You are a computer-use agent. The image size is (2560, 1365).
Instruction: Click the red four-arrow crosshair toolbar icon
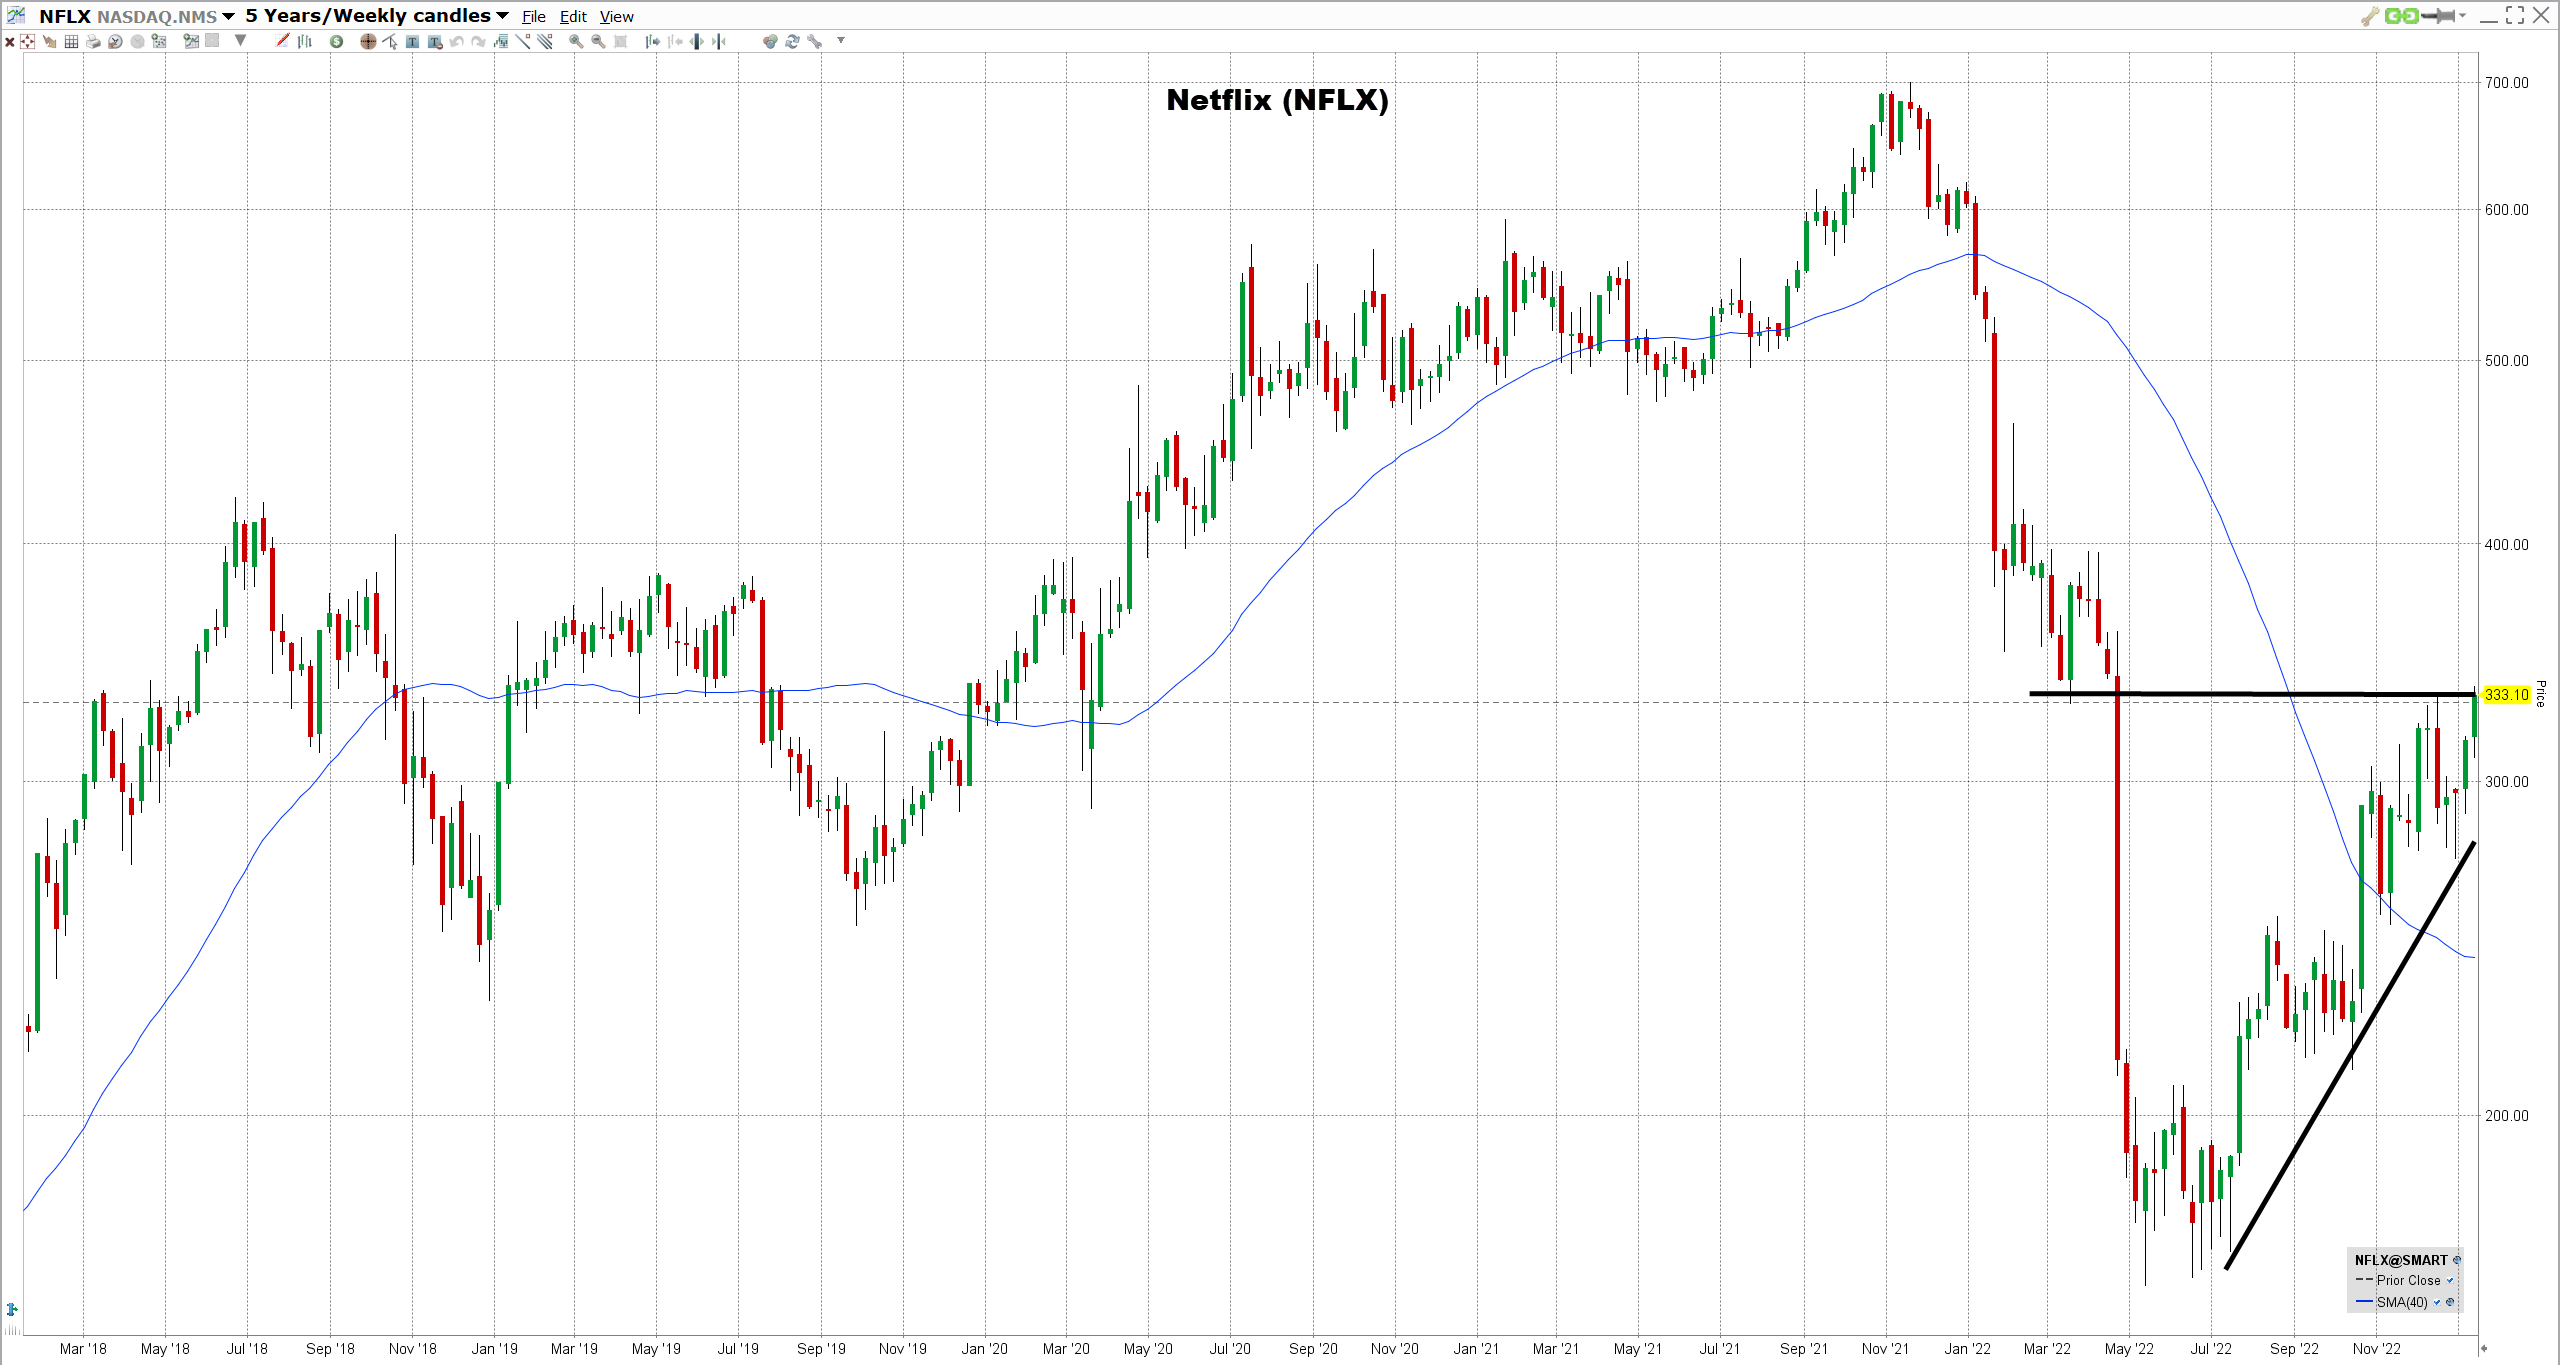click(27, 41)
